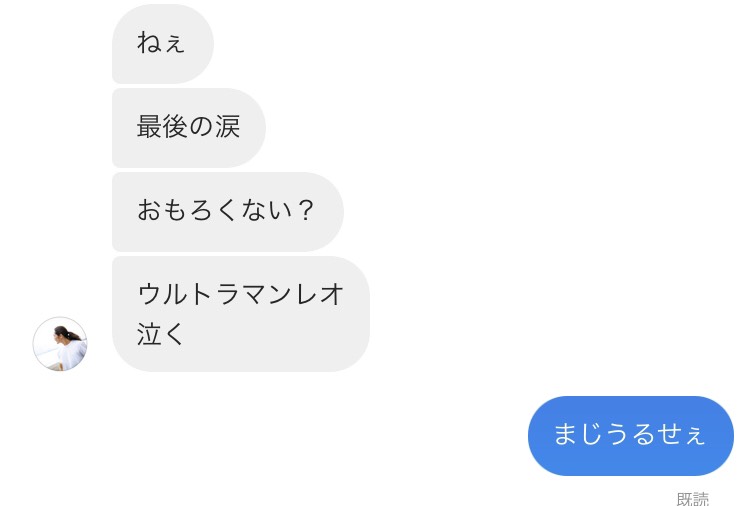Click the "既読" read receipt label

[692, 499]
